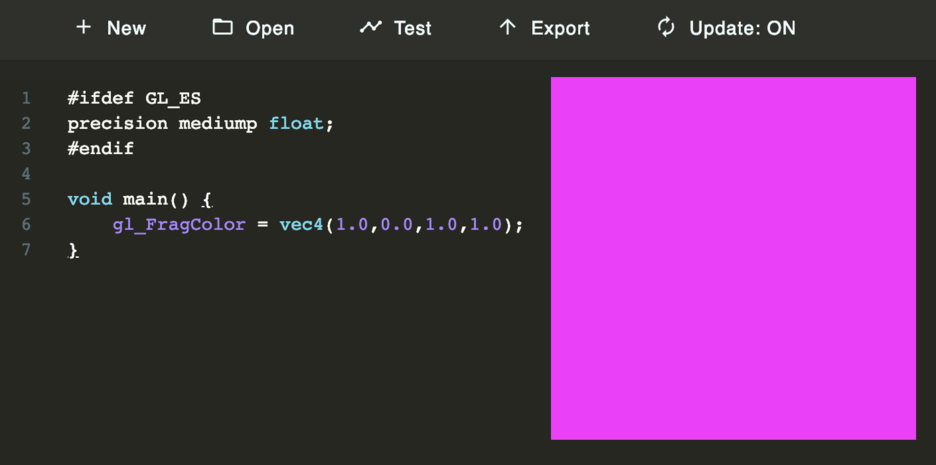The image size is (936, 465).
Task: Choose Export in the top bar
Action: point(561,28)
